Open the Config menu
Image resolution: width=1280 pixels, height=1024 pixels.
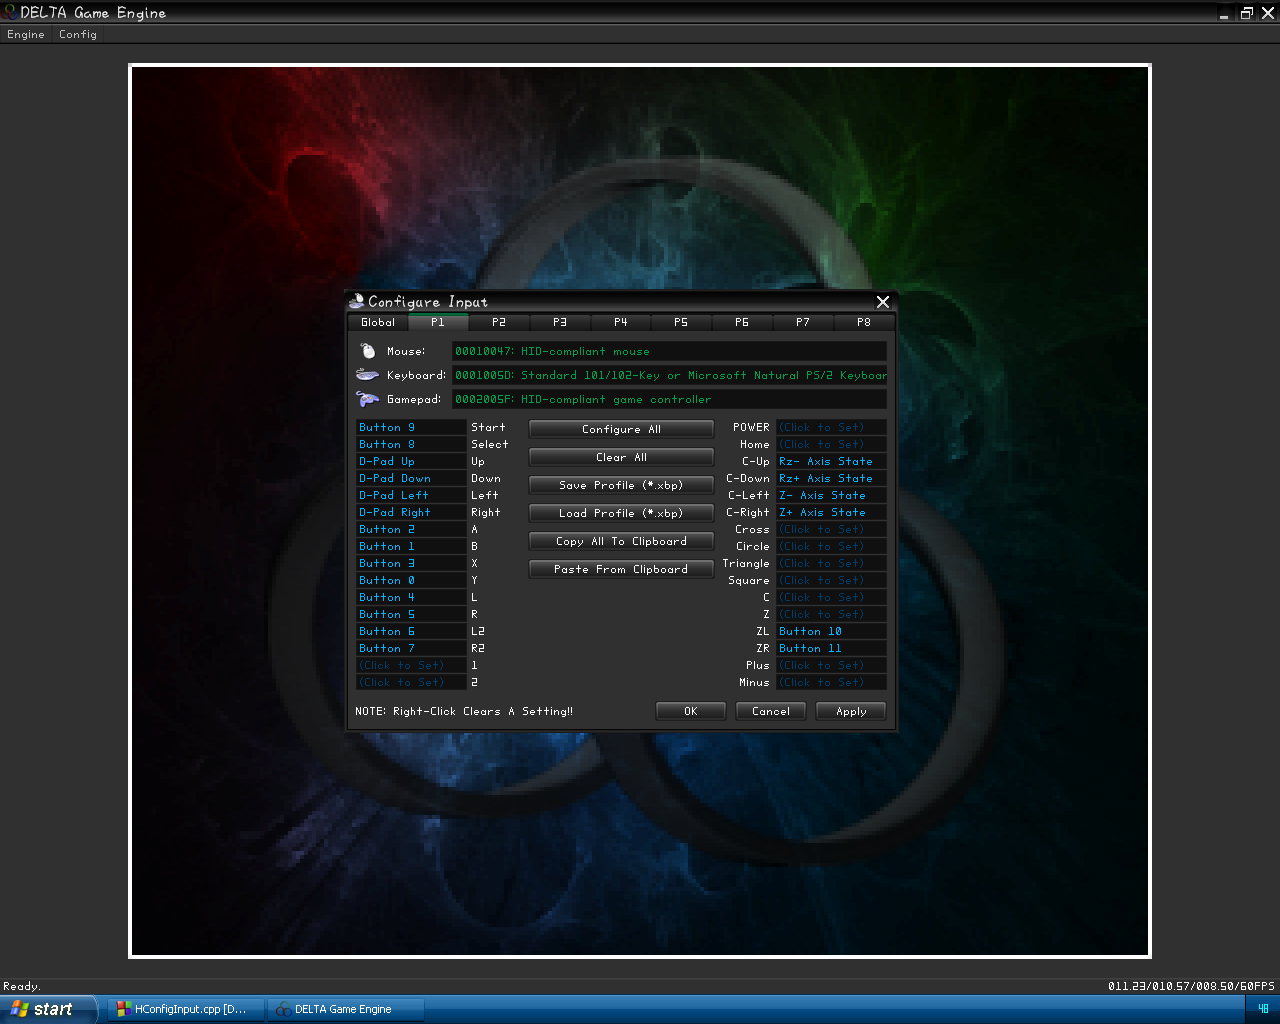point(78,34)
